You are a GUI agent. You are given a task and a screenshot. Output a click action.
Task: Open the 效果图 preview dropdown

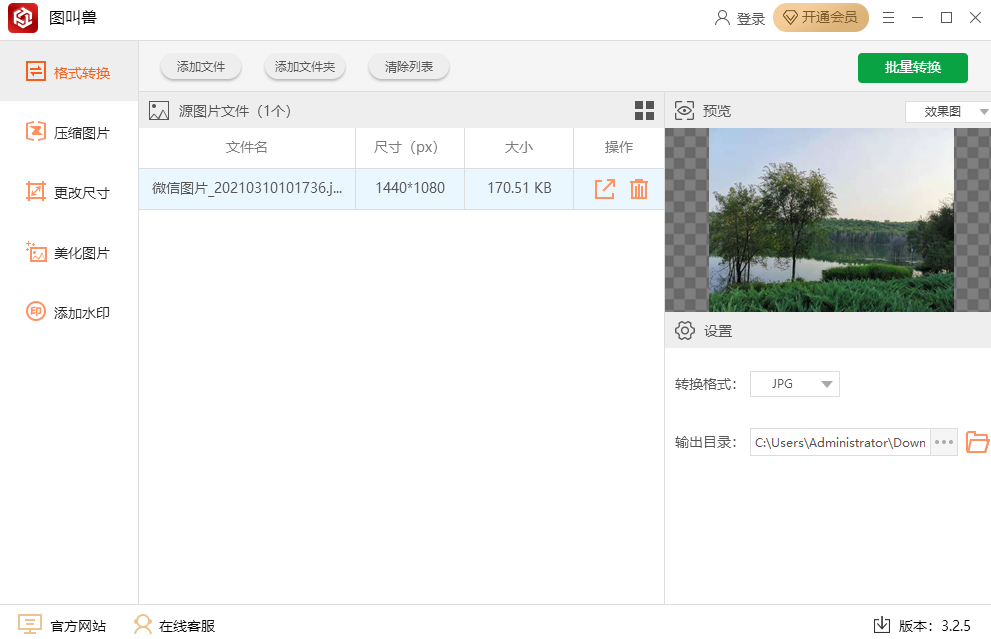(x=948, y=111)
